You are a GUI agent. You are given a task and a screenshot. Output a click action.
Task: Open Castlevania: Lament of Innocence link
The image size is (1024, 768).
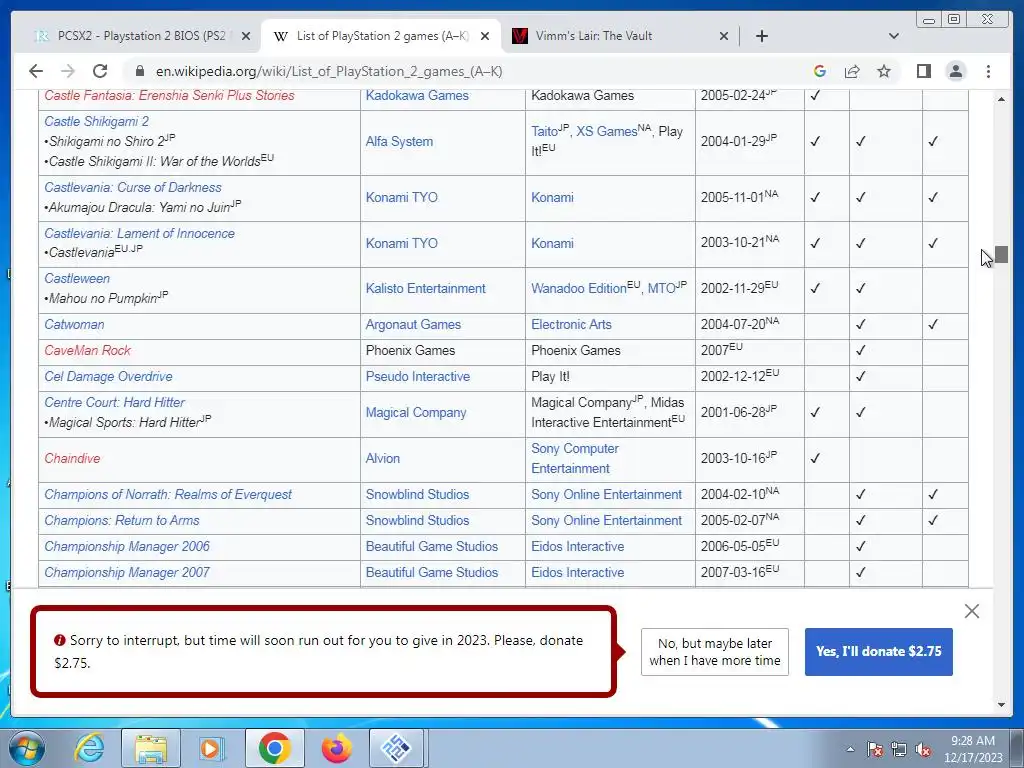pyautogui.click(x=139, y=233)
